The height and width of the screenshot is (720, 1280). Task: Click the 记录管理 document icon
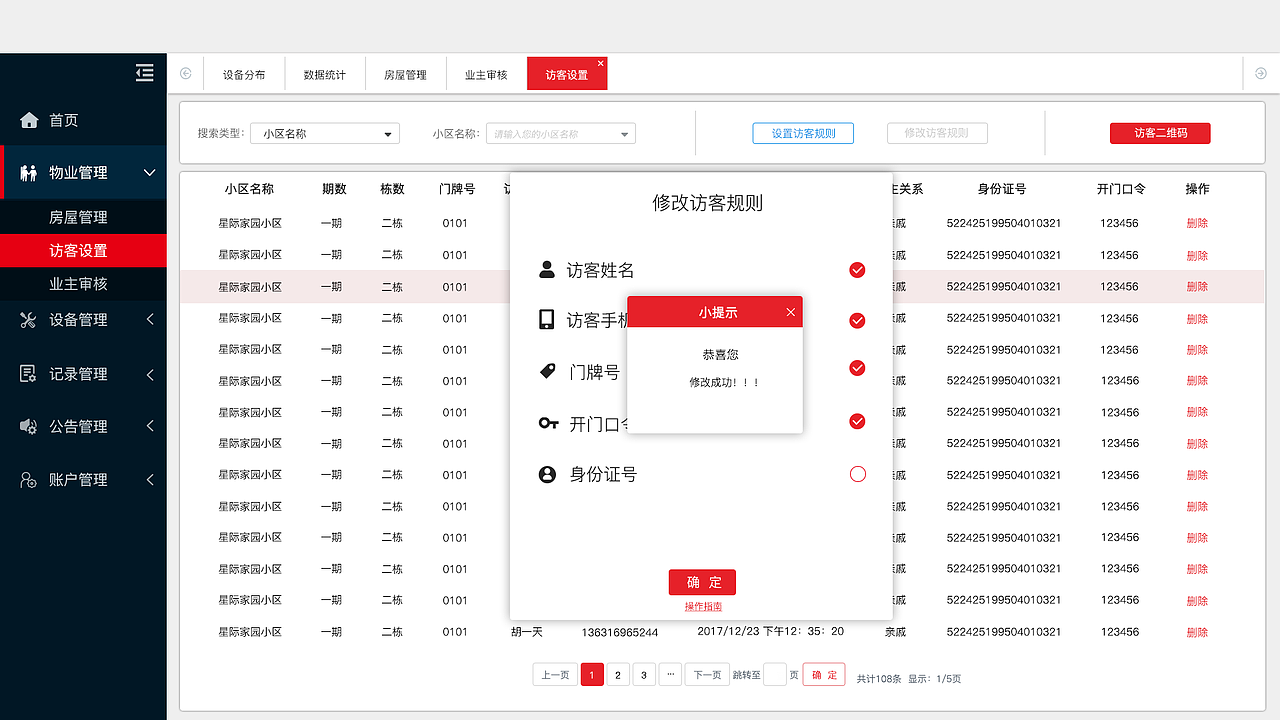[27, 373]
